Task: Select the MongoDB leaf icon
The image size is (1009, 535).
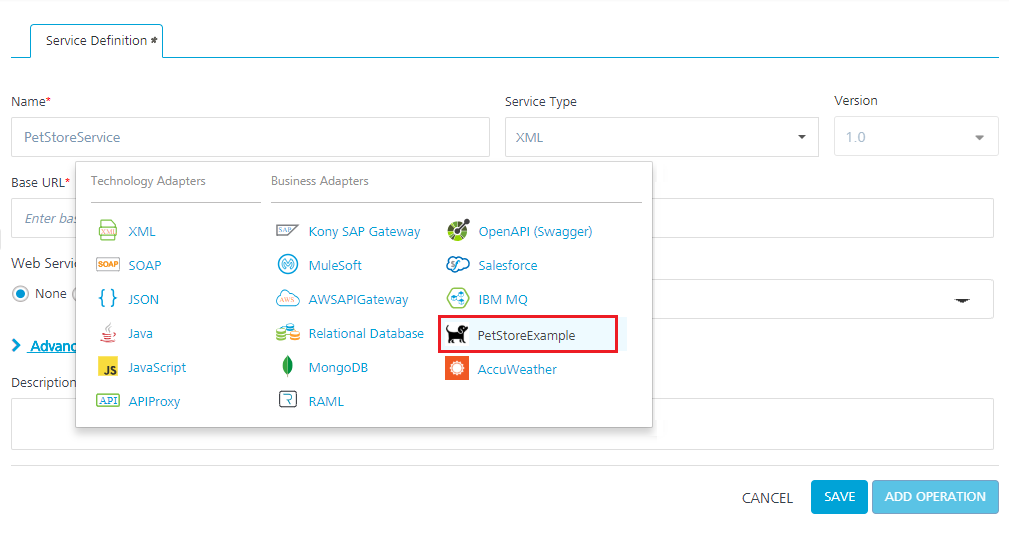Action: point(287,367)
